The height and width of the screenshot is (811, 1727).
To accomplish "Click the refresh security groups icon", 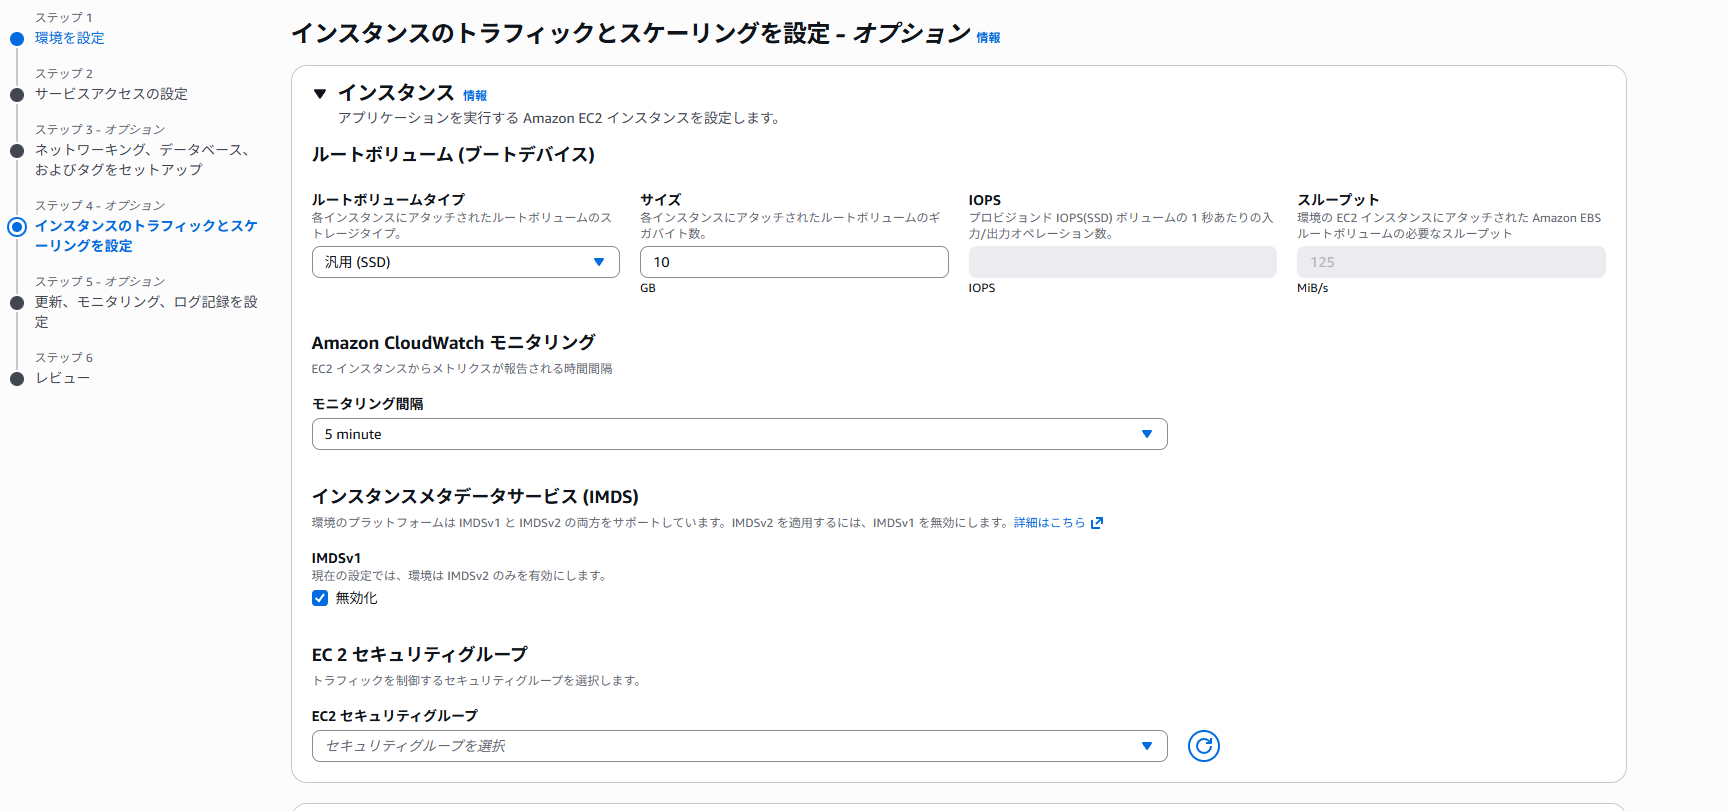I will click(1203, 746).
